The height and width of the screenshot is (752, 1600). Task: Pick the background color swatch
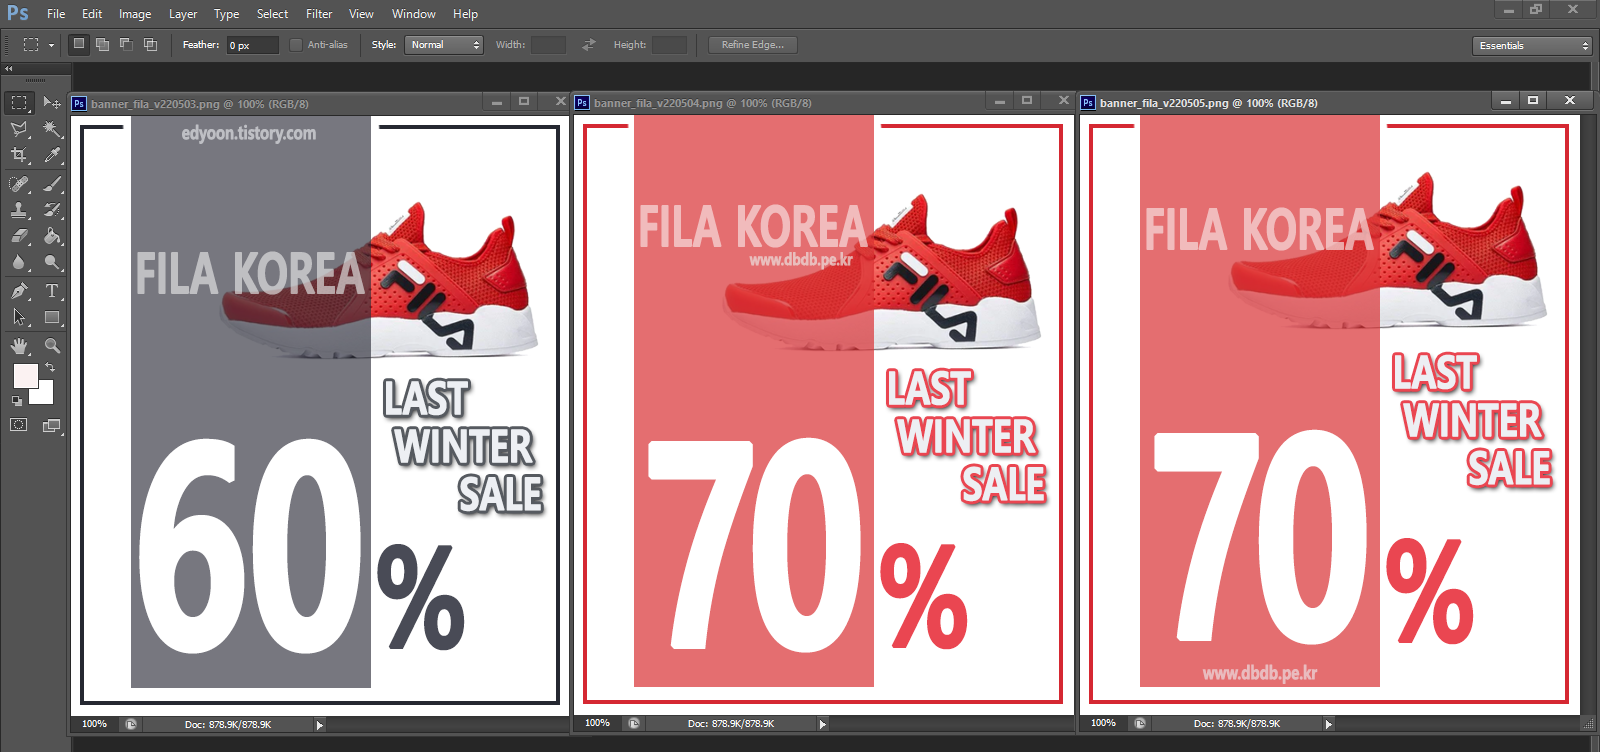pyautogui.click(x=42, y=393)
